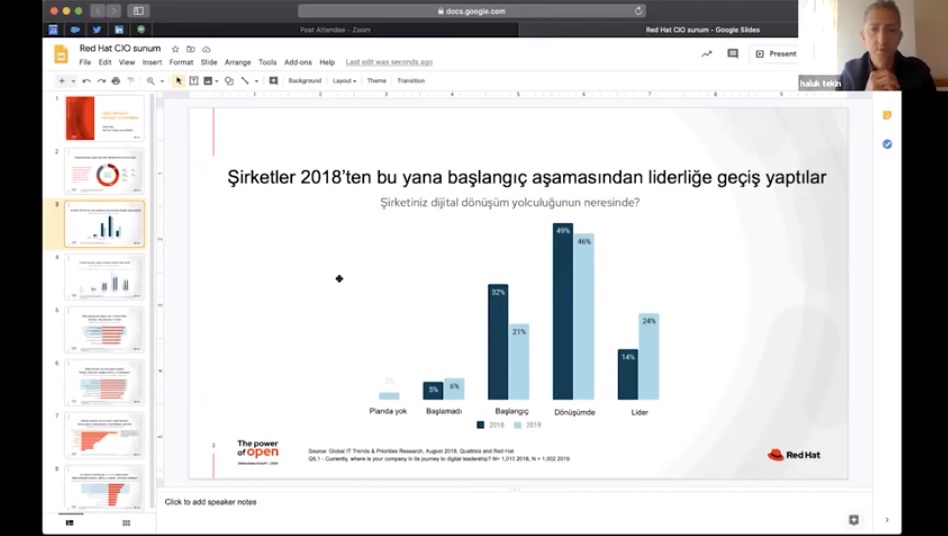948x536 pixels.
Task: Open the Insert menu
Action: click(152, 62)
